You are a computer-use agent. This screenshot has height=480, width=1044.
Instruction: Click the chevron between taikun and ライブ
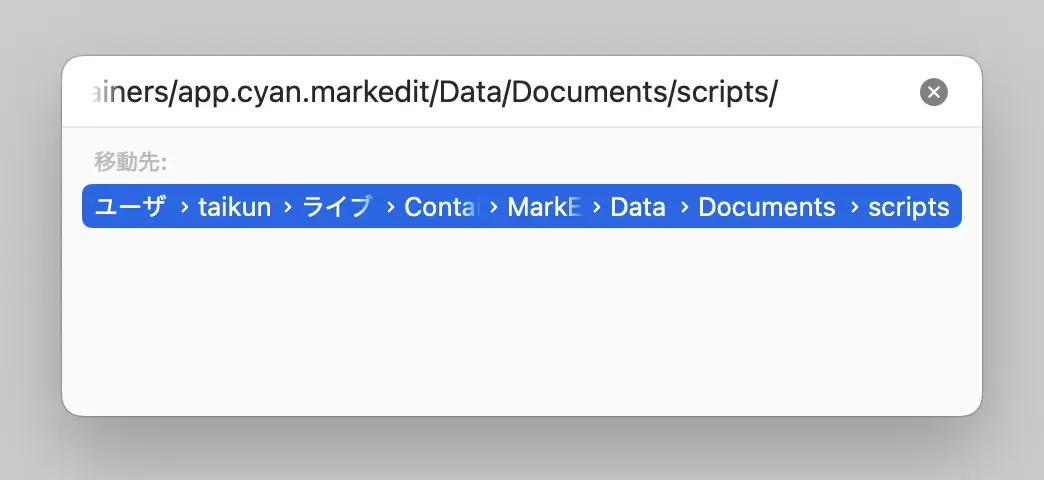(x=288, y=207)
